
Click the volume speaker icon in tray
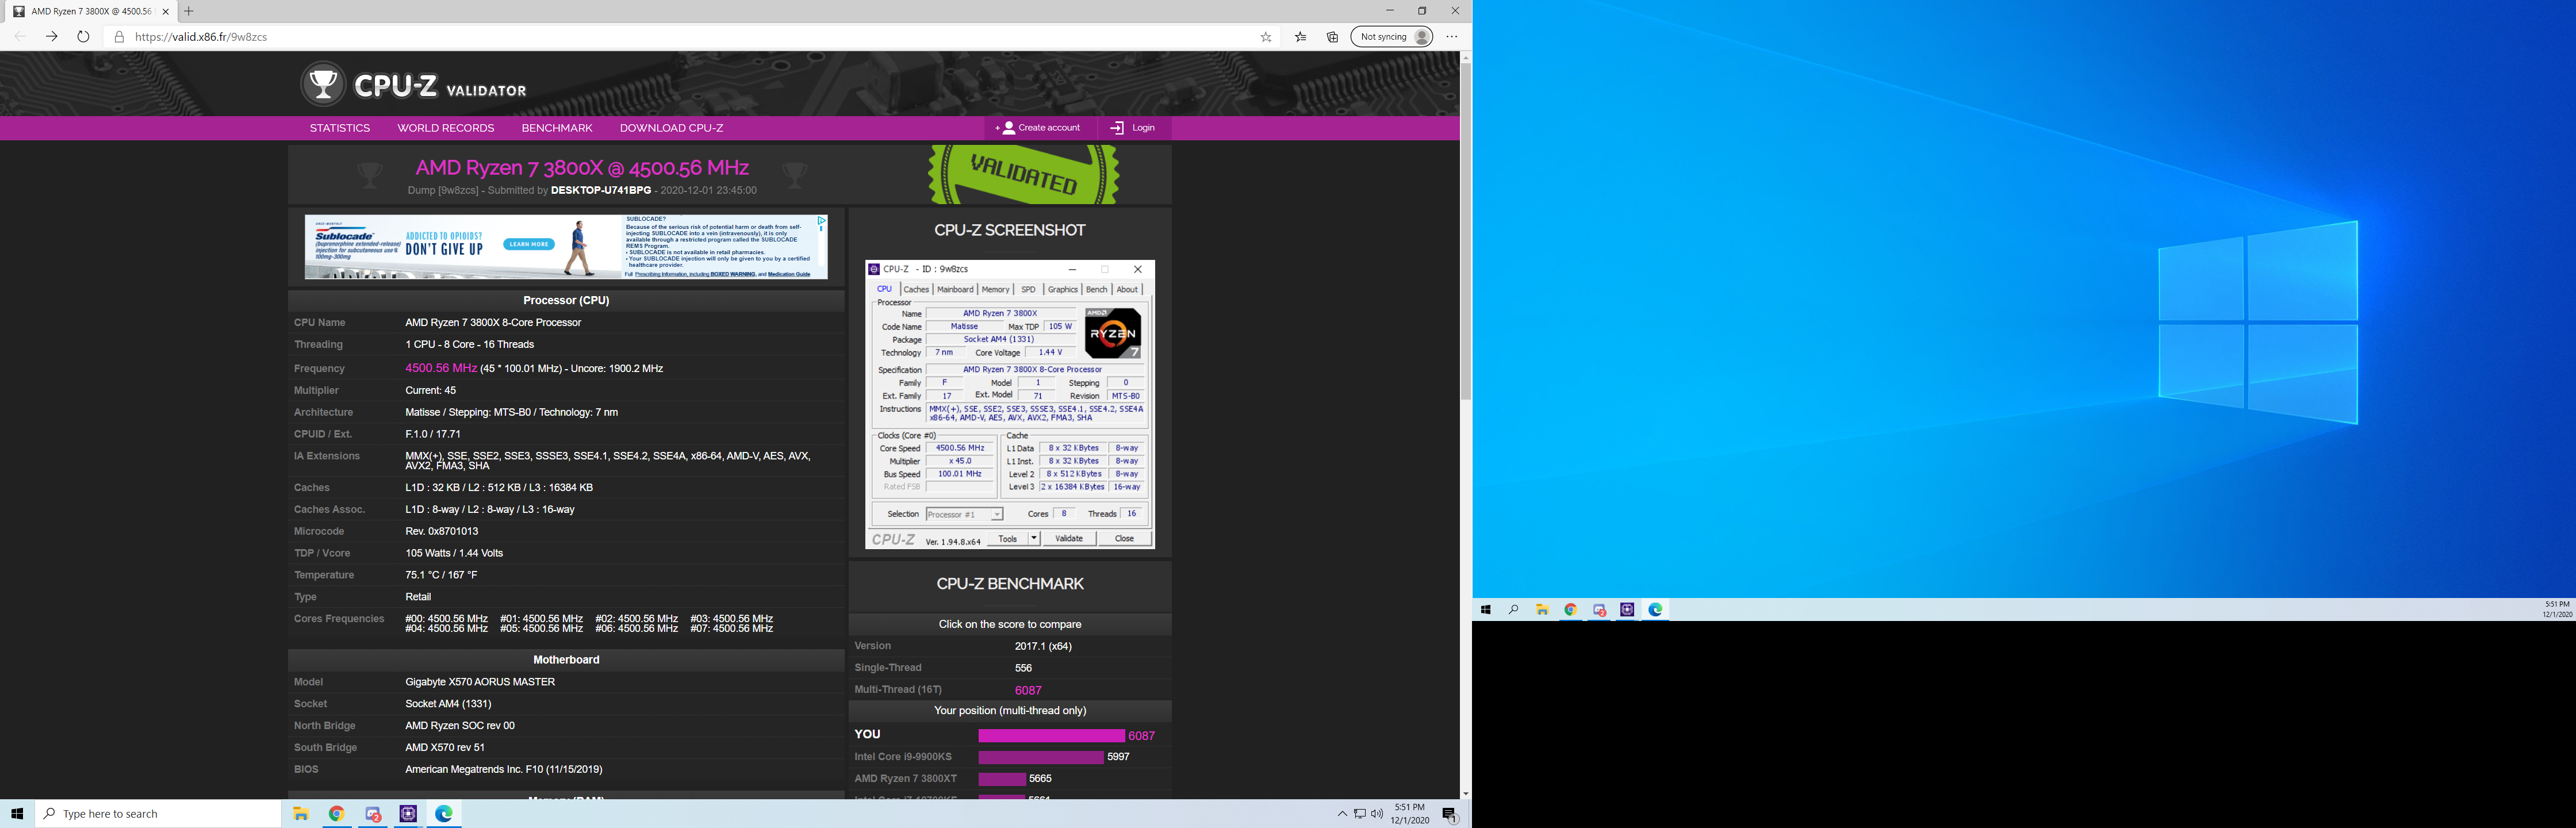[1377, 814]
